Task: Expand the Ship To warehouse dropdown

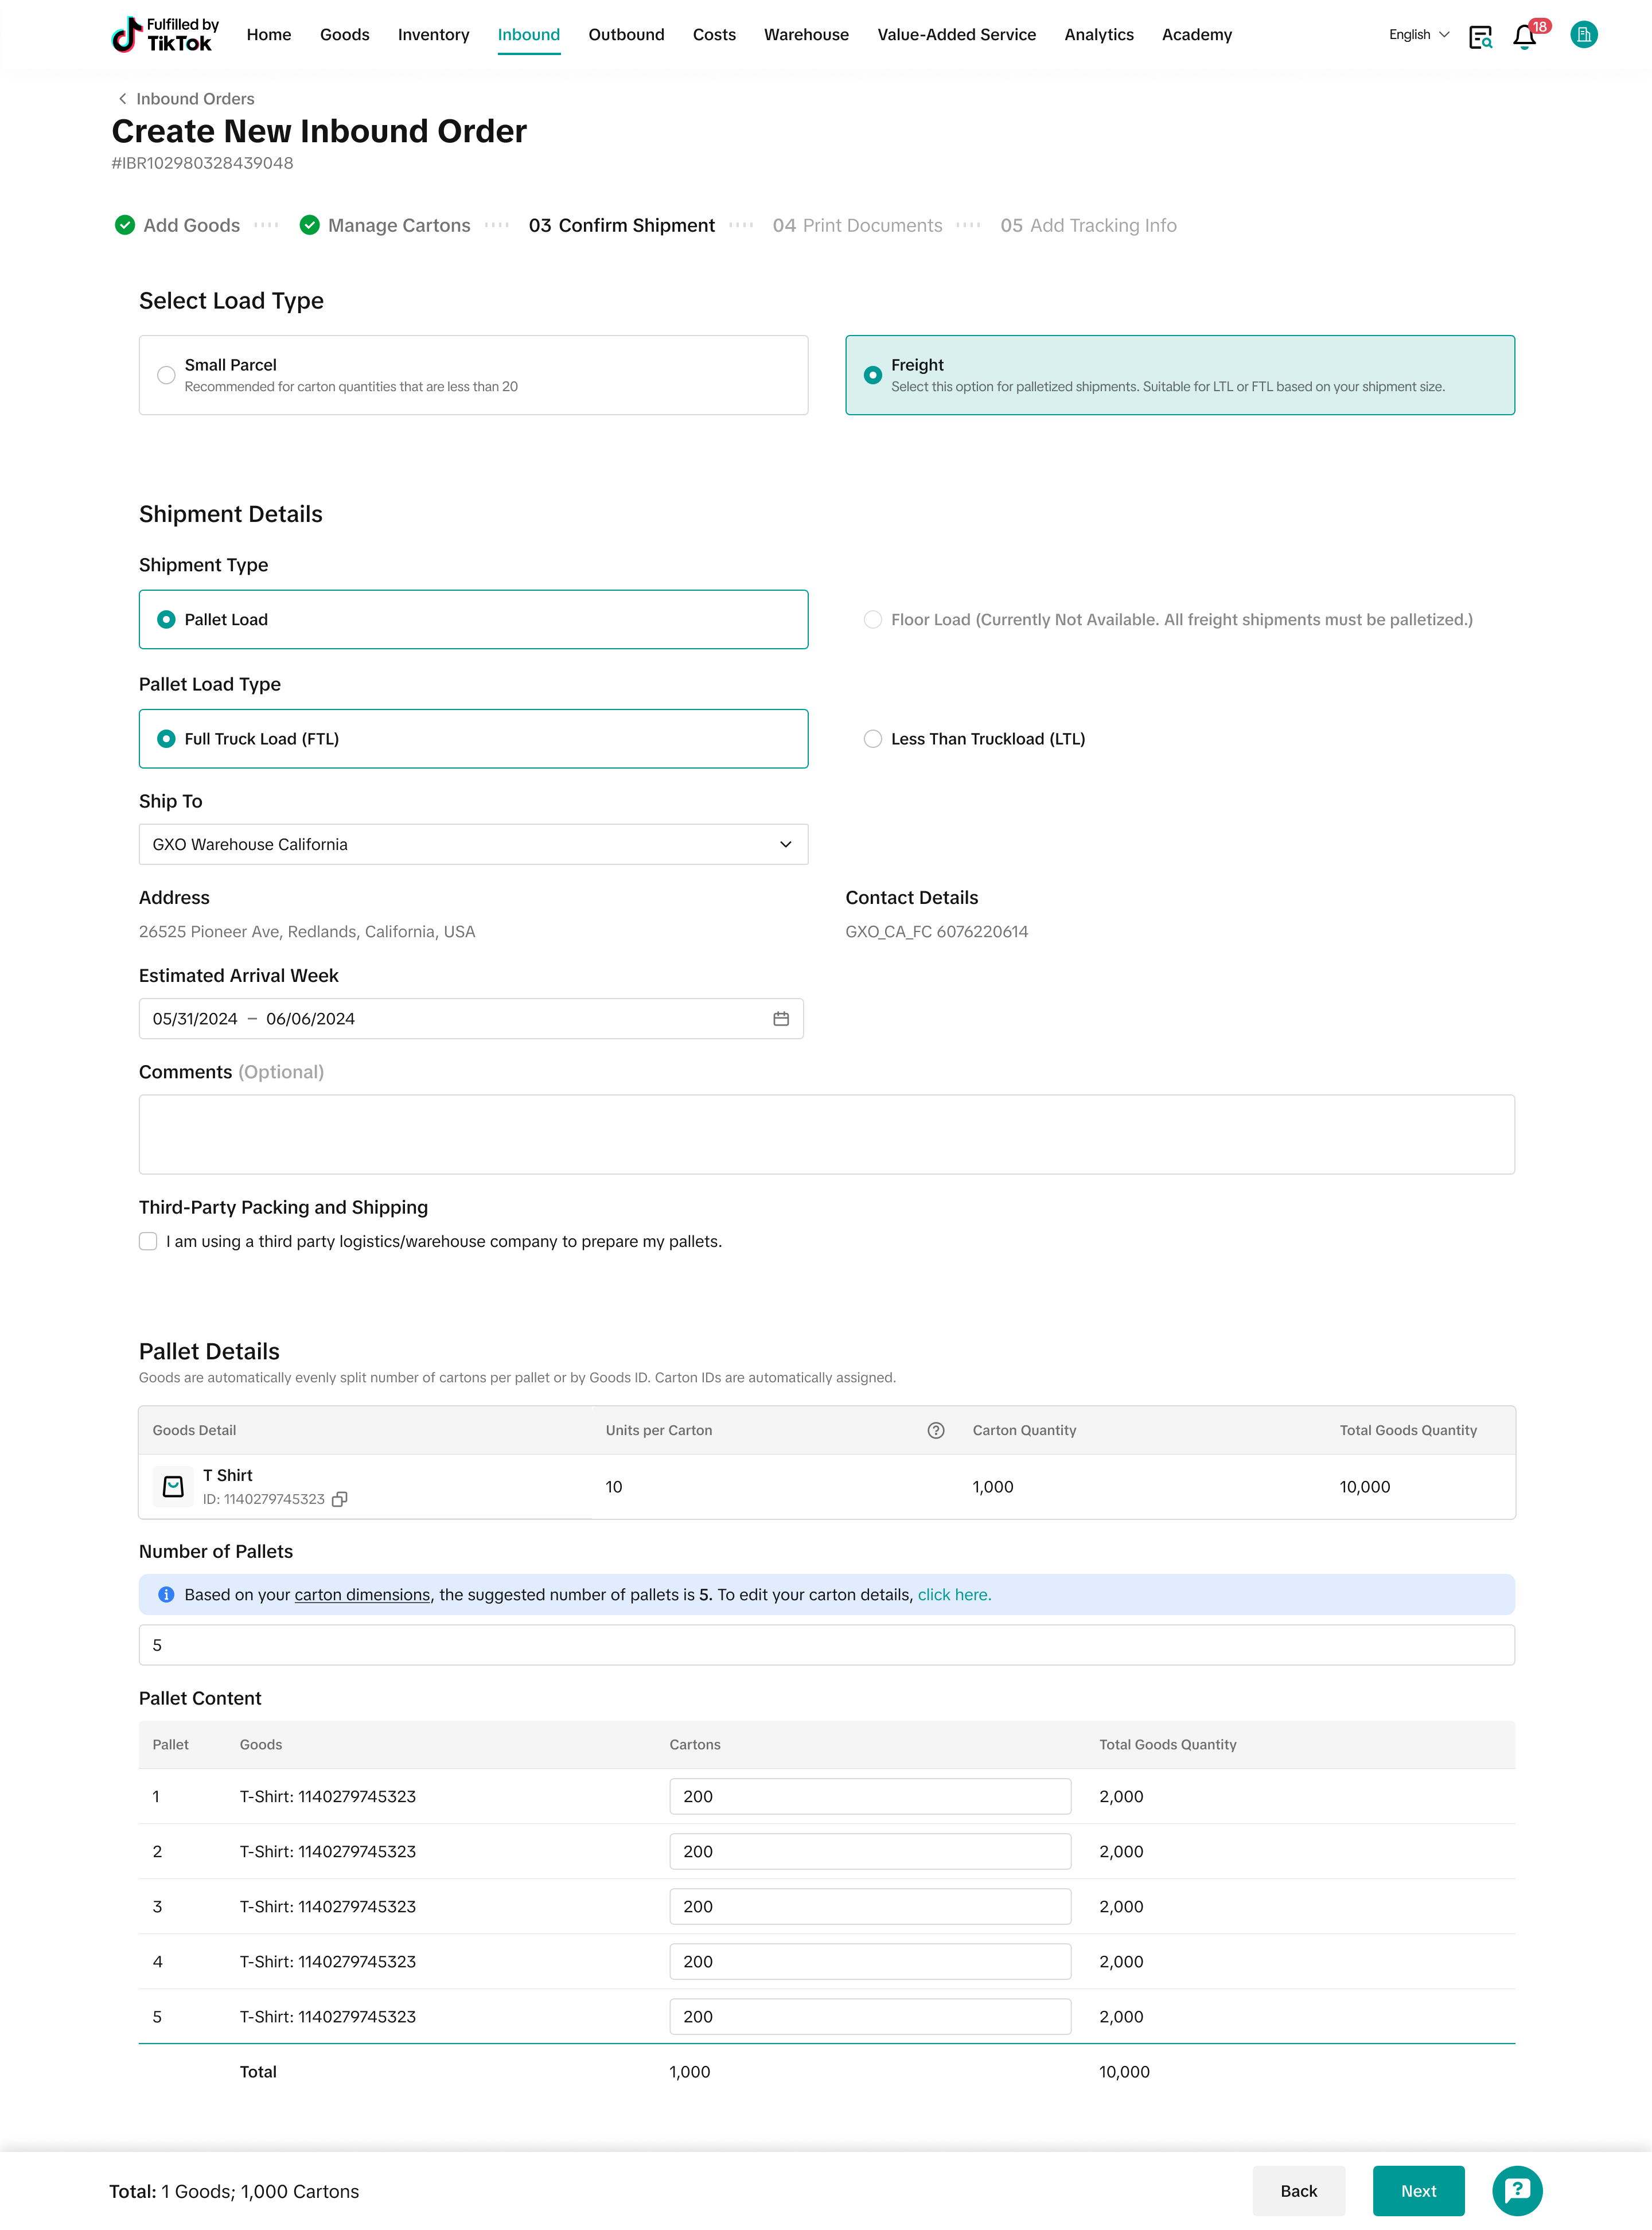Action: pyautogui.click(x=473, y=844)
